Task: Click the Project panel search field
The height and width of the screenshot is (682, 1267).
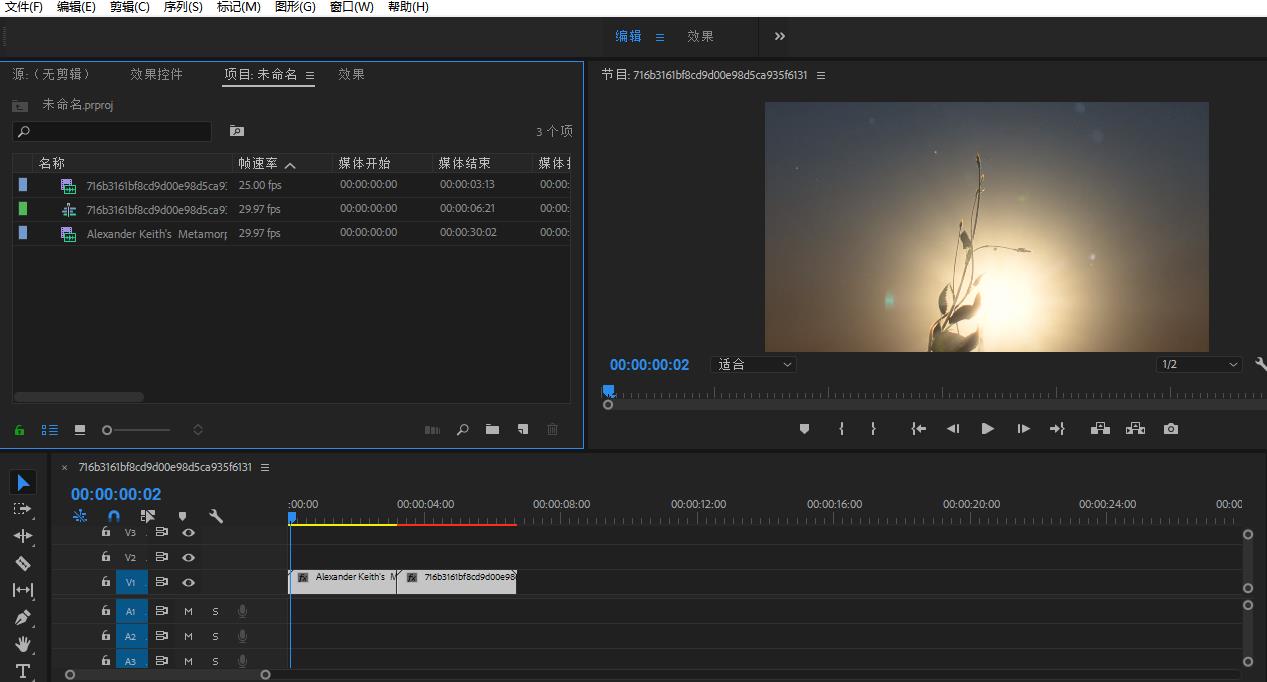Action: [x=112, y=131]
